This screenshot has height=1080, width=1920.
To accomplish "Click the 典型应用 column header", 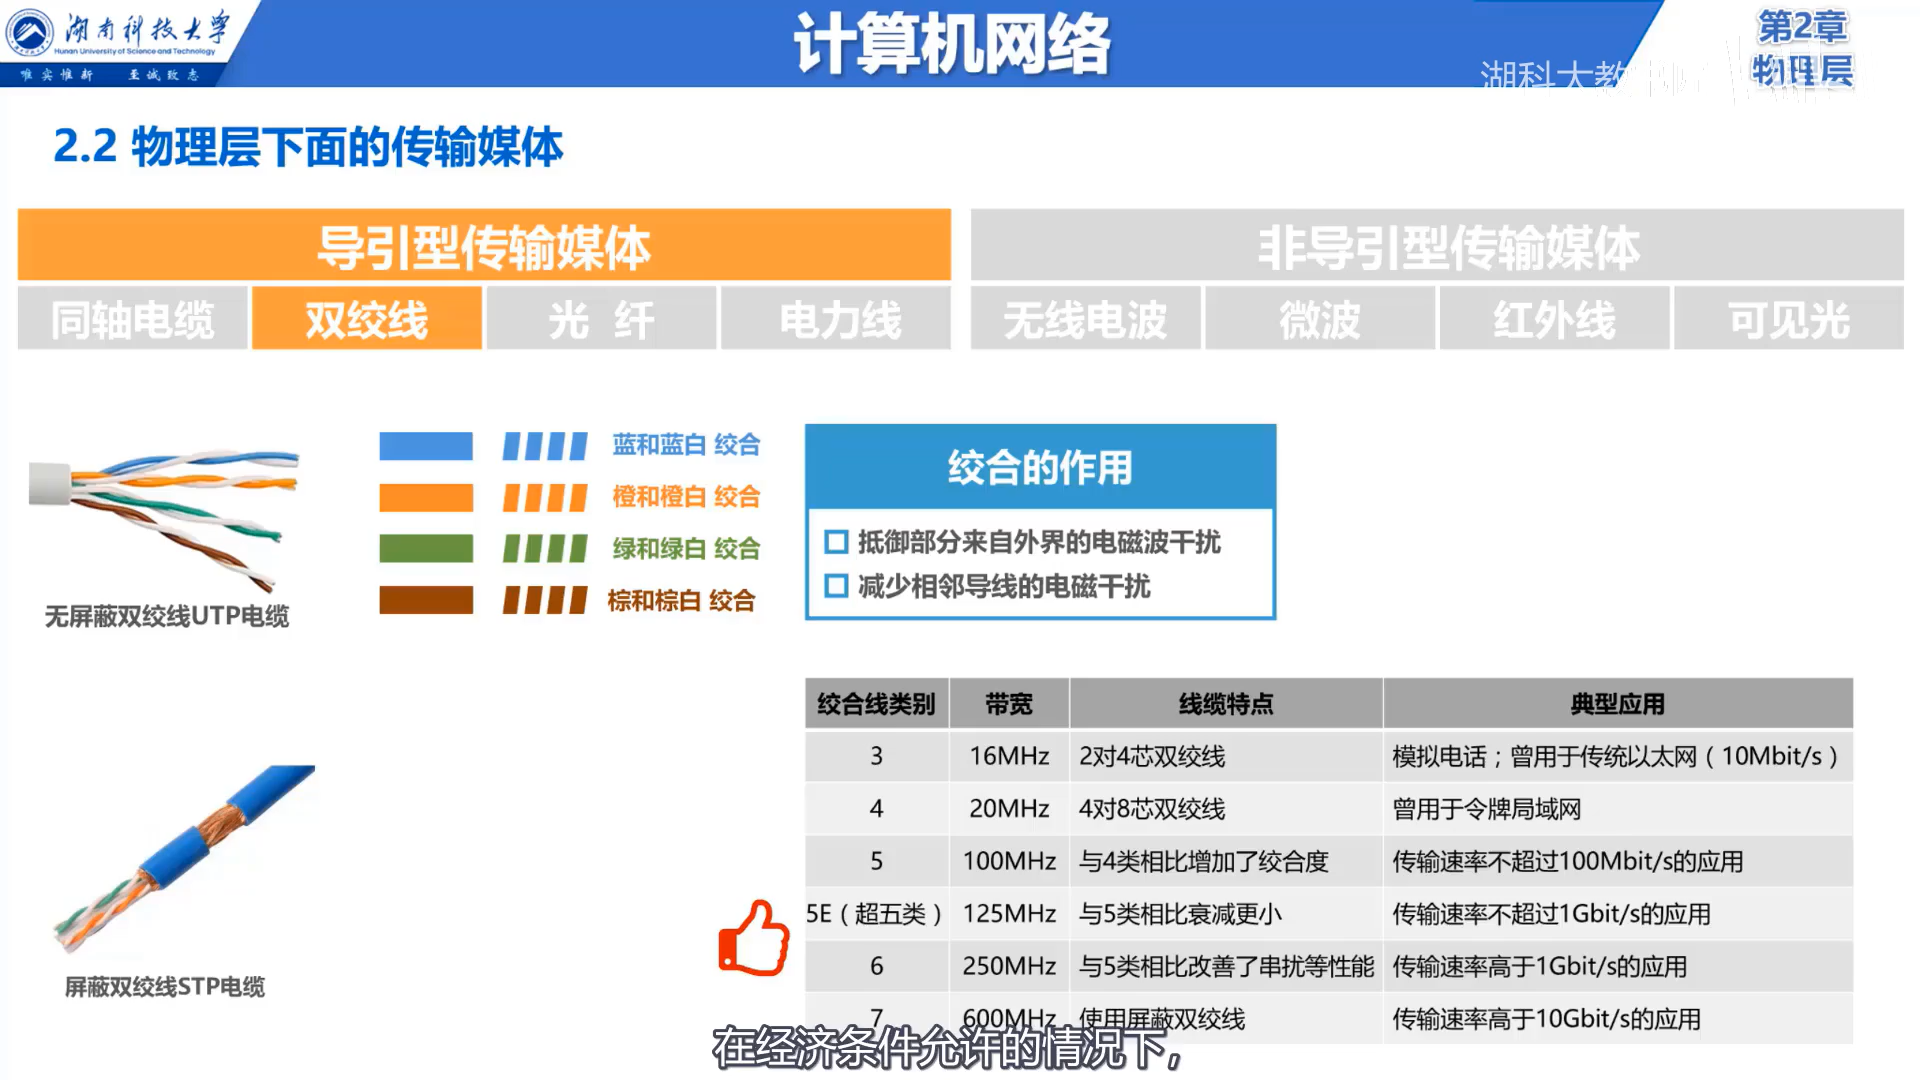I will point(1618,704).
